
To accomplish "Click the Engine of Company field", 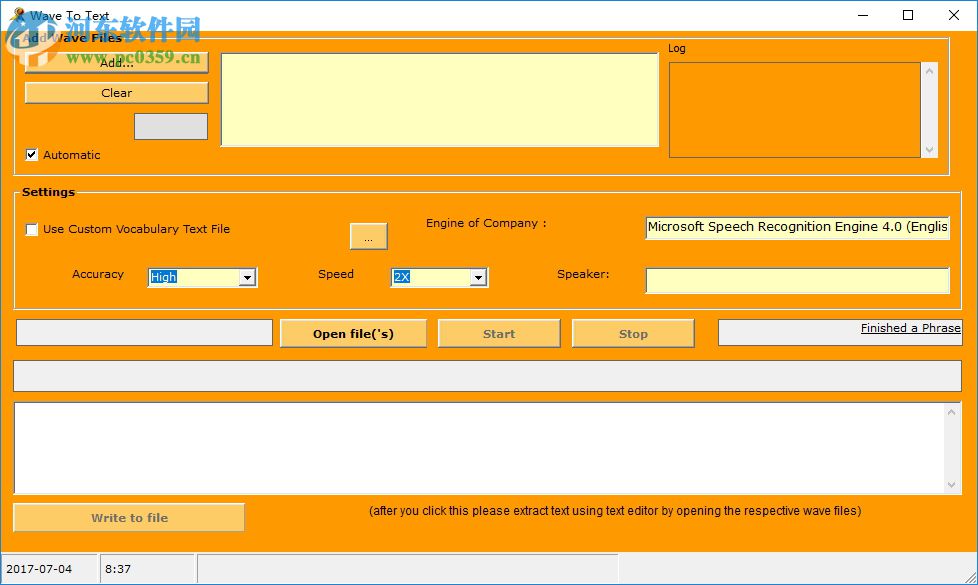I will [x=797, y=227].
